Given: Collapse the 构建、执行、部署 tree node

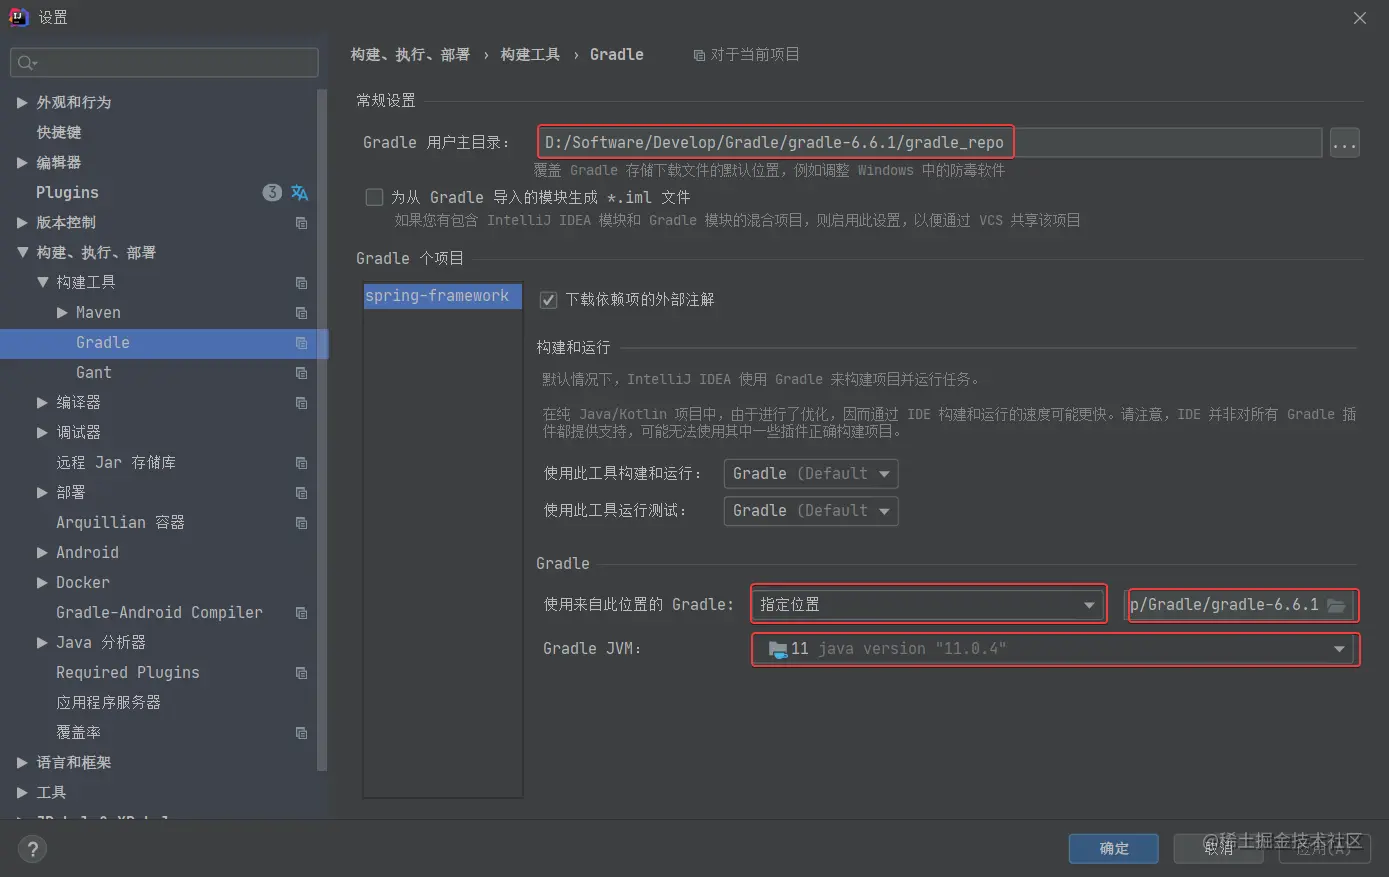Looking at the screenshot, I should coord(22,252).
